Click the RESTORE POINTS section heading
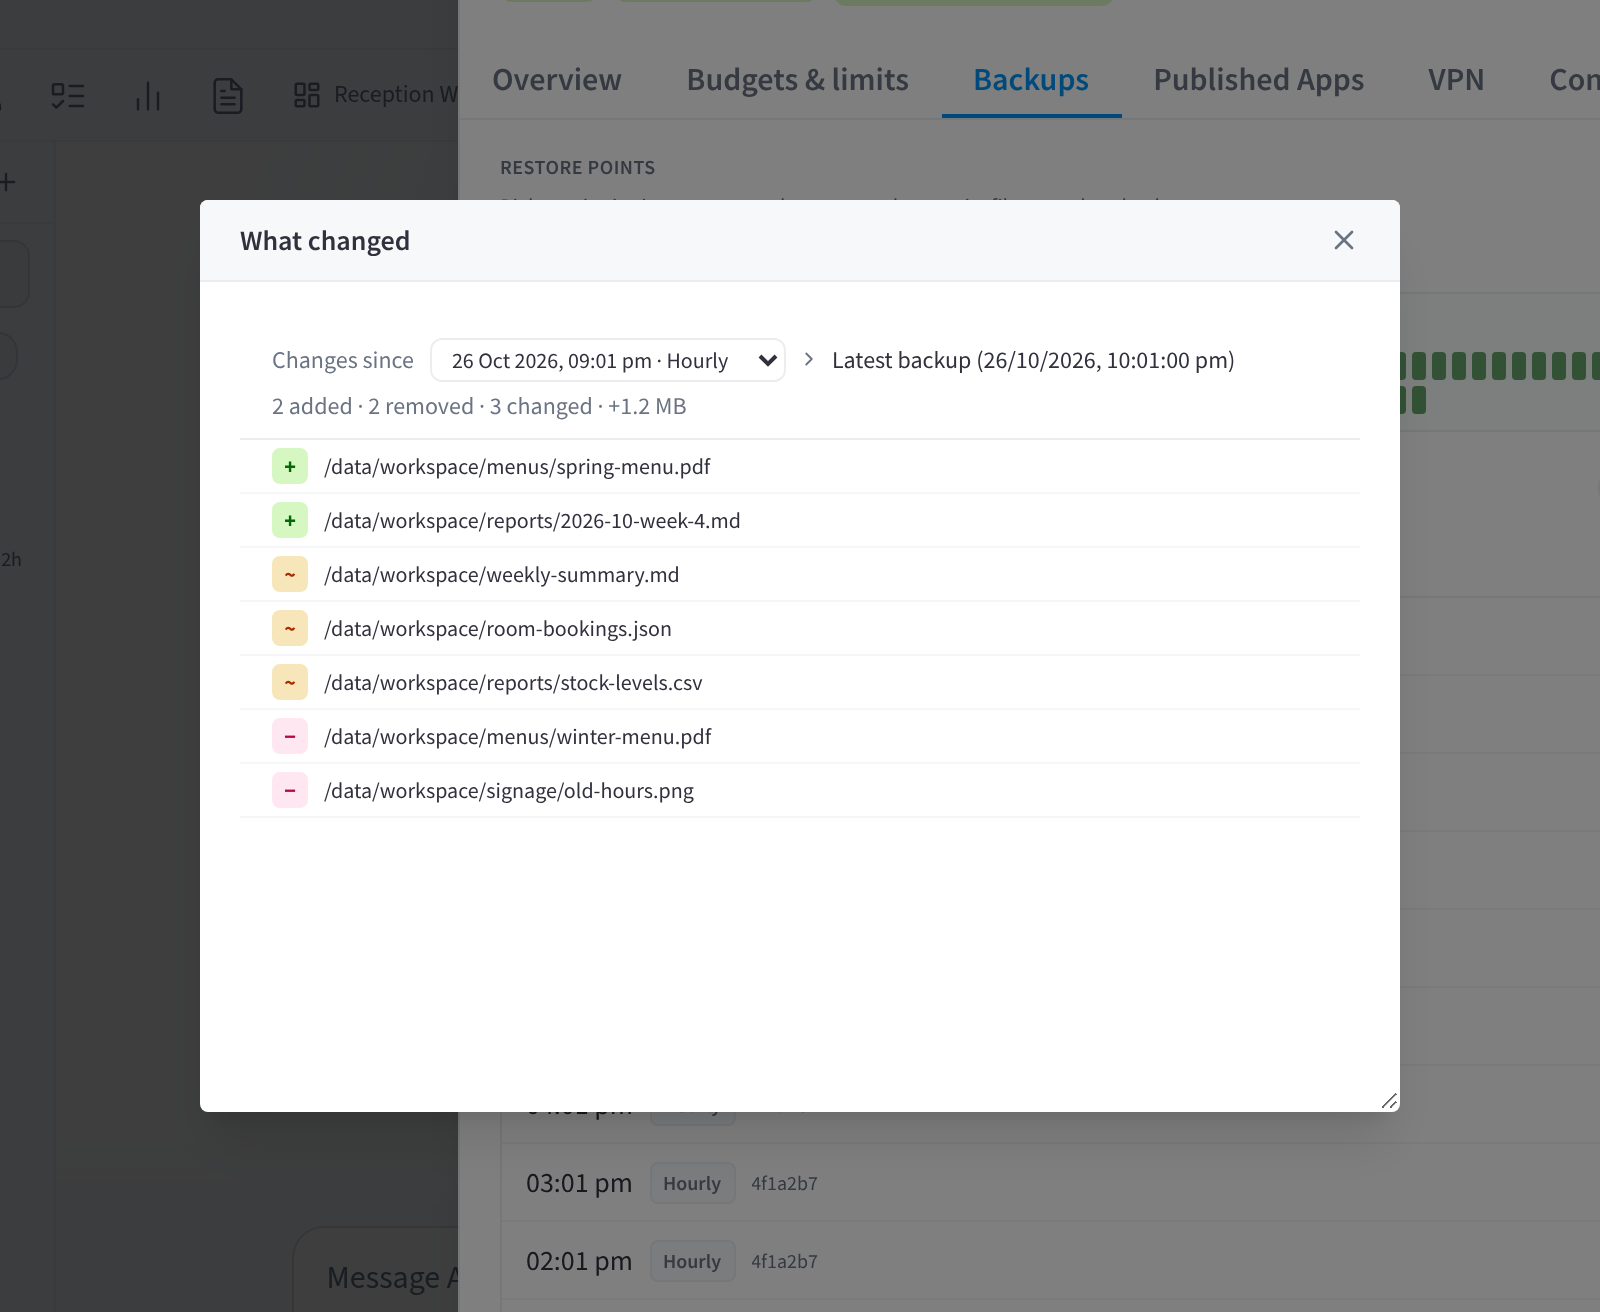The height and width of the screenshot is (1312, 1600). (577, 167)
